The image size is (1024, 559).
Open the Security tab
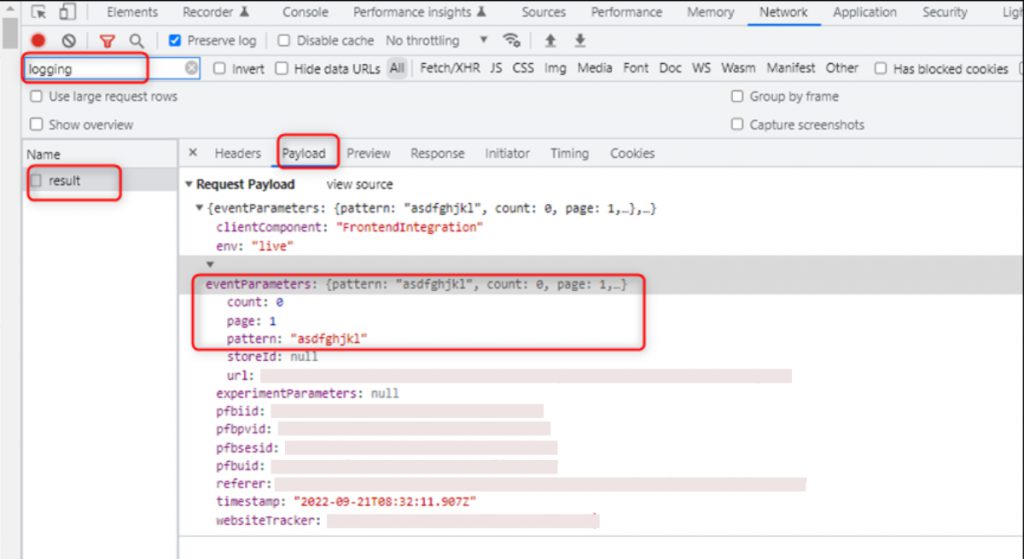coord(944,12)
